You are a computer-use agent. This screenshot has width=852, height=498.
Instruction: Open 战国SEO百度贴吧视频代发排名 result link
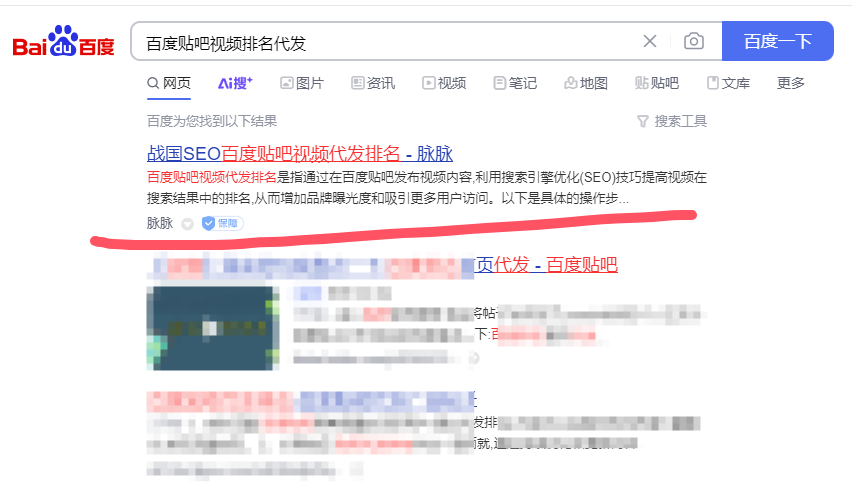coord(300,154)
